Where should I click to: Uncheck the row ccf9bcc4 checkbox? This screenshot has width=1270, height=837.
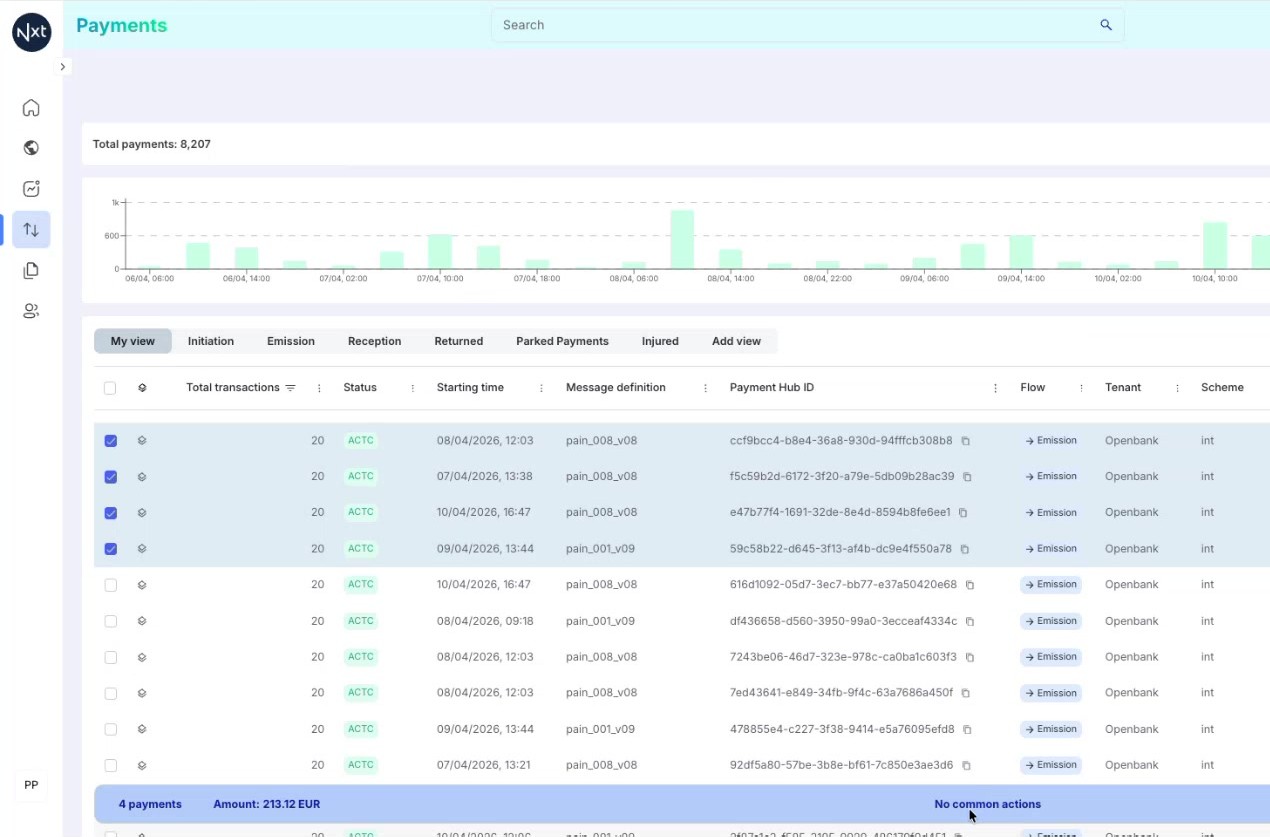111,441
